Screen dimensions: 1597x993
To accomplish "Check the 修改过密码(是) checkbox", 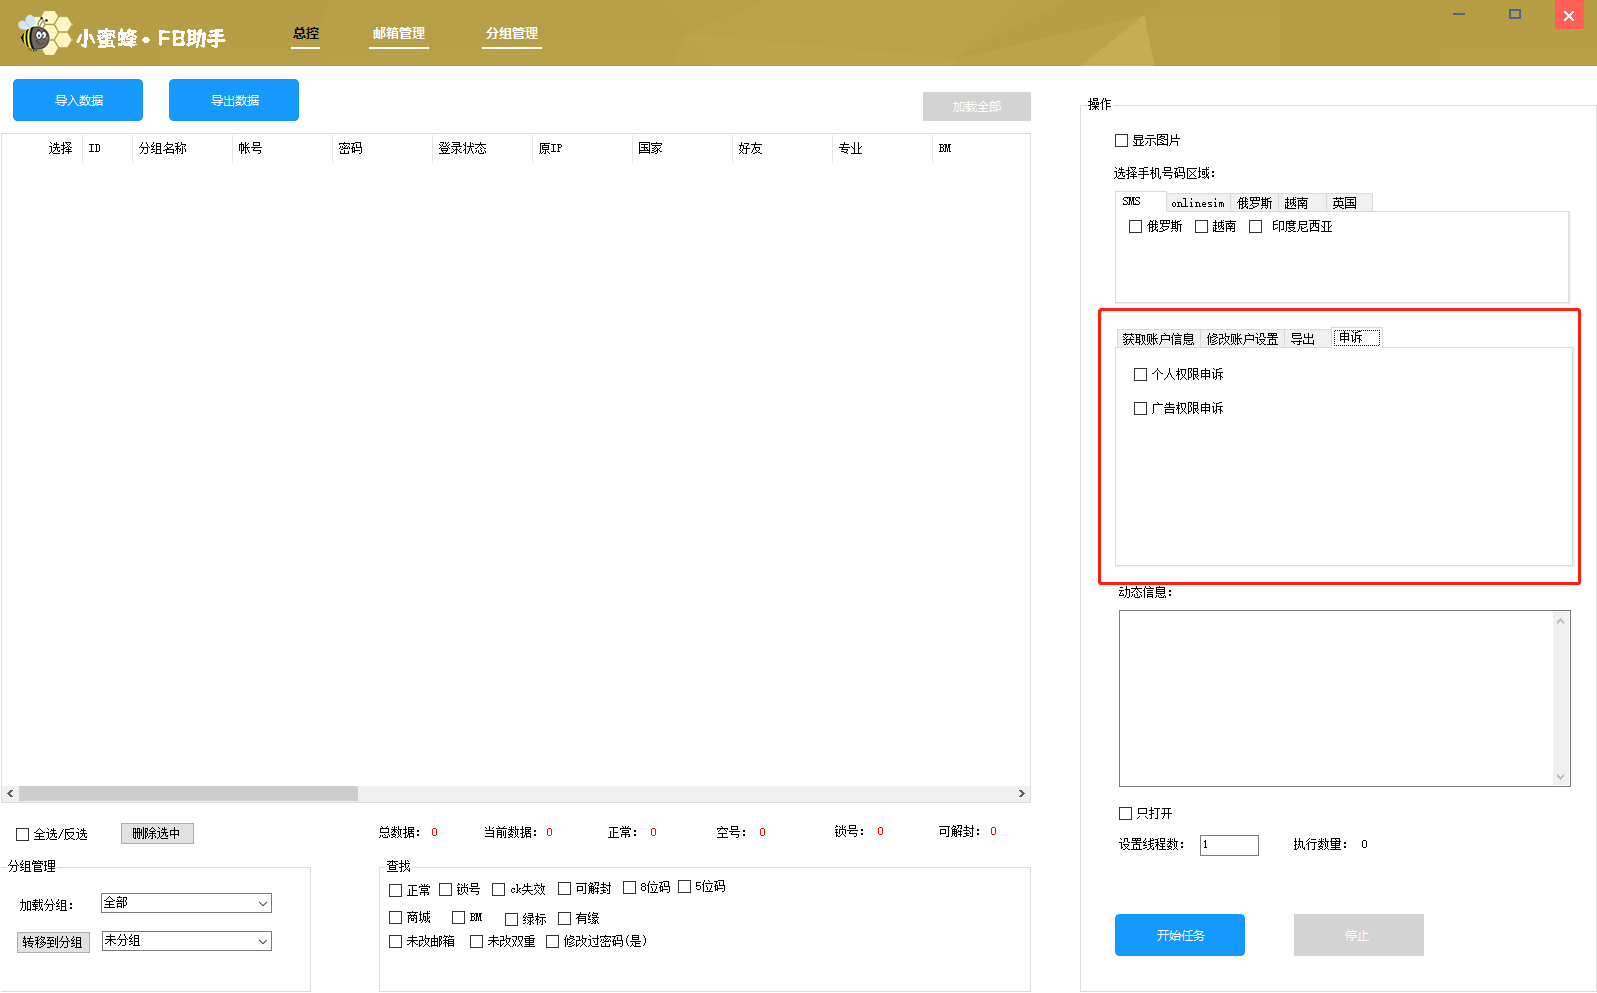I will click(x=553, y=942).
